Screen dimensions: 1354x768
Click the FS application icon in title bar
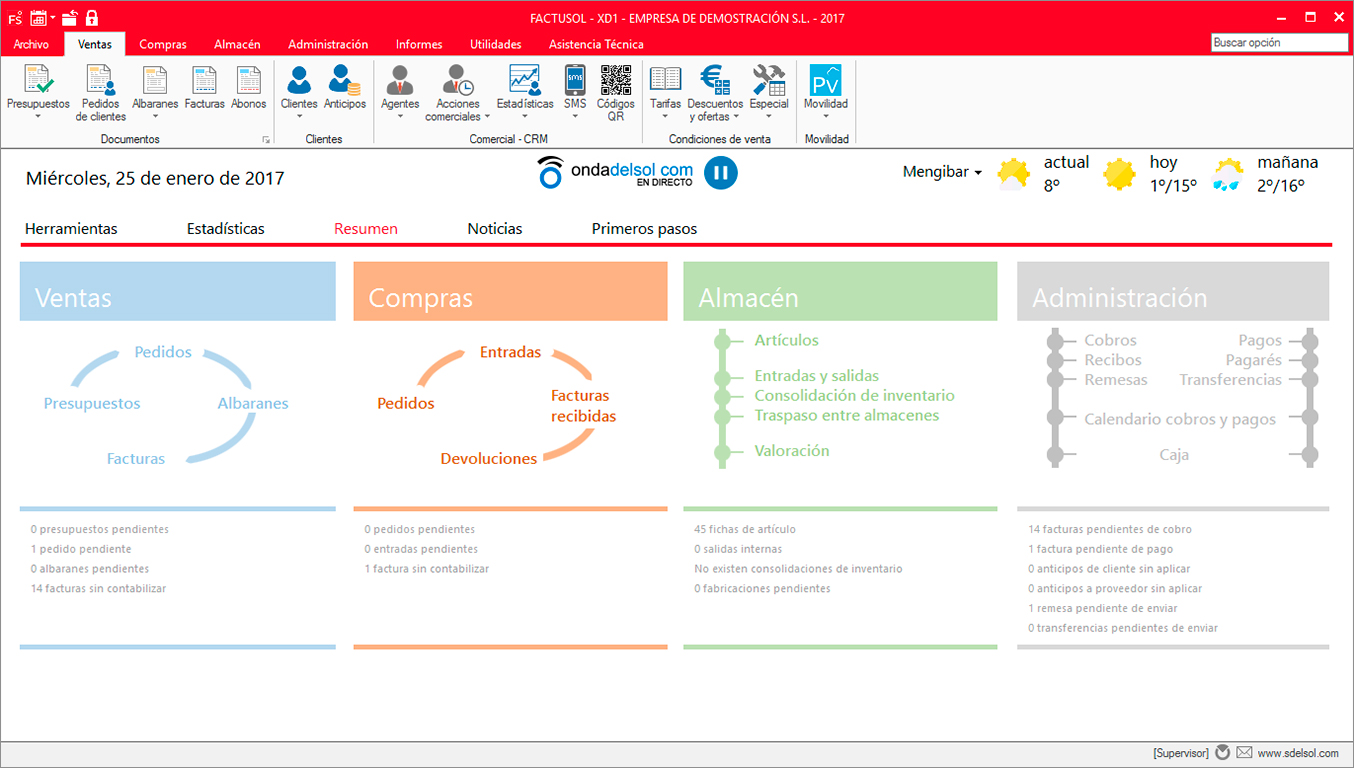coord(15,18)
